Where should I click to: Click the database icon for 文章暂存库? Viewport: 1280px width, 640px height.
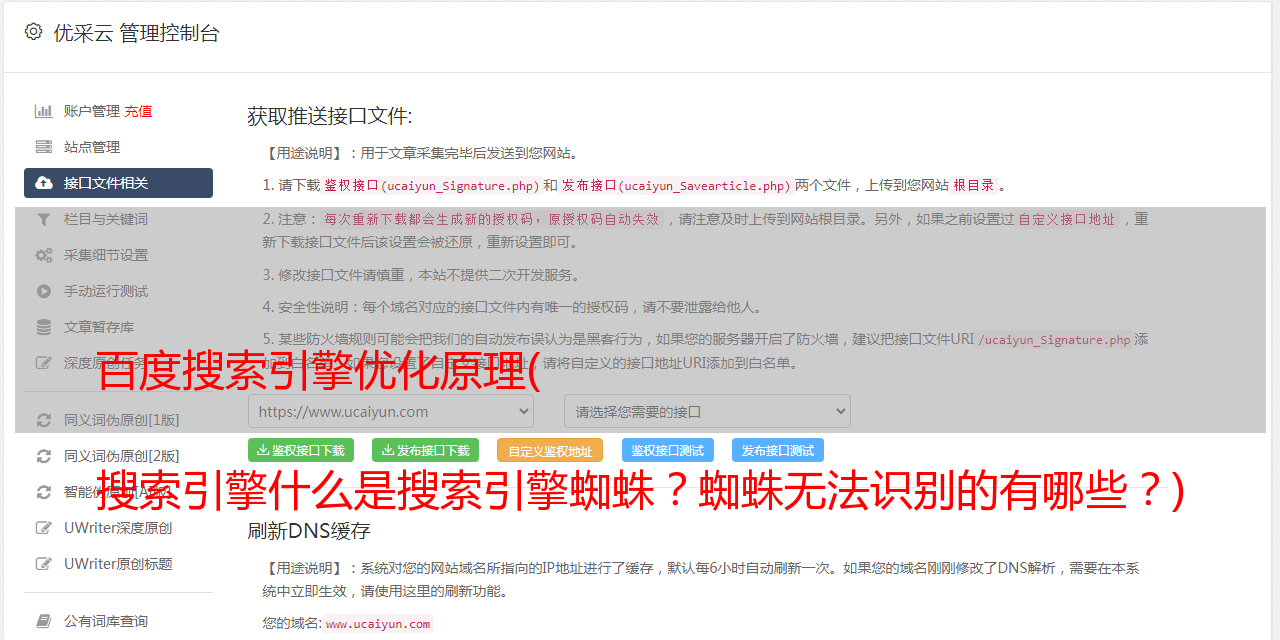44,327
